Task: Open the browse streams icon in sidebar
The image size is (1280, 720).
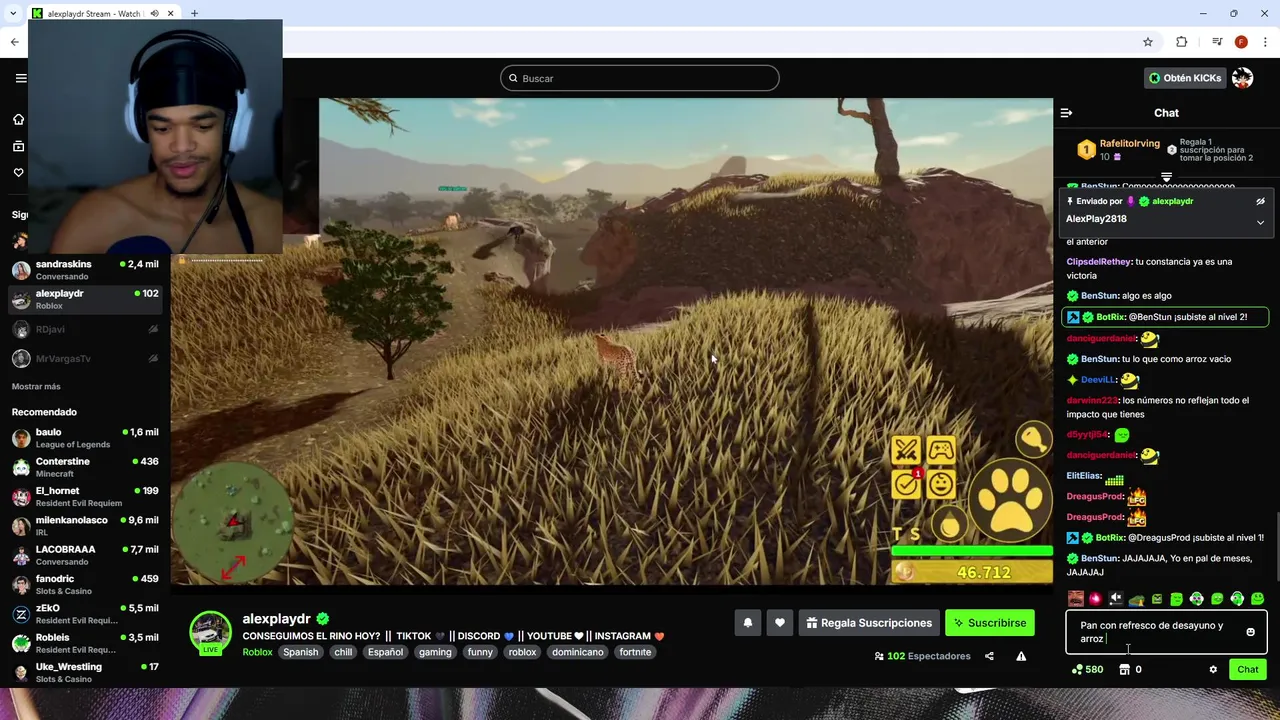Action: [x=18, y=146]
